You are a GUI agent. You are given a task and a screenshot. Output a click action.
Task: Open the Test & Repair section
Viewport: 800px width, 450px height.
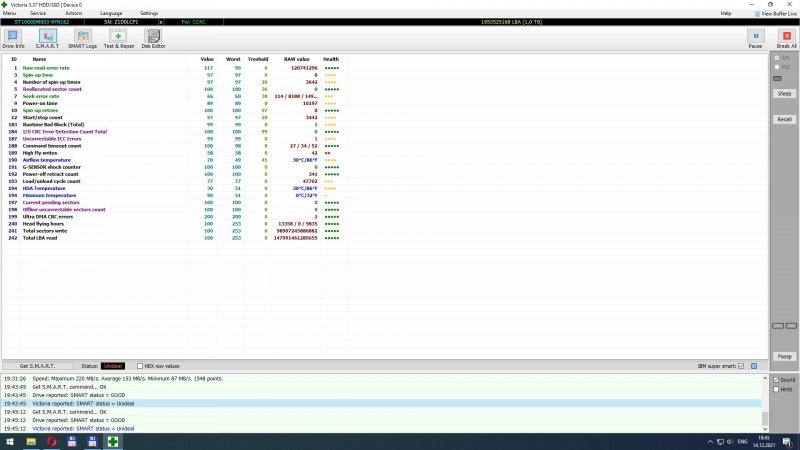[120, 38]
